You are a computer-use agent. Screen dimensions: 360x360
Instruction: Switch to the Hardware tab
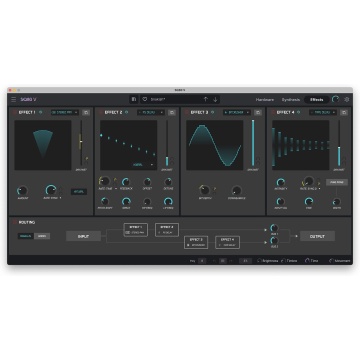(x=265, y=99)
